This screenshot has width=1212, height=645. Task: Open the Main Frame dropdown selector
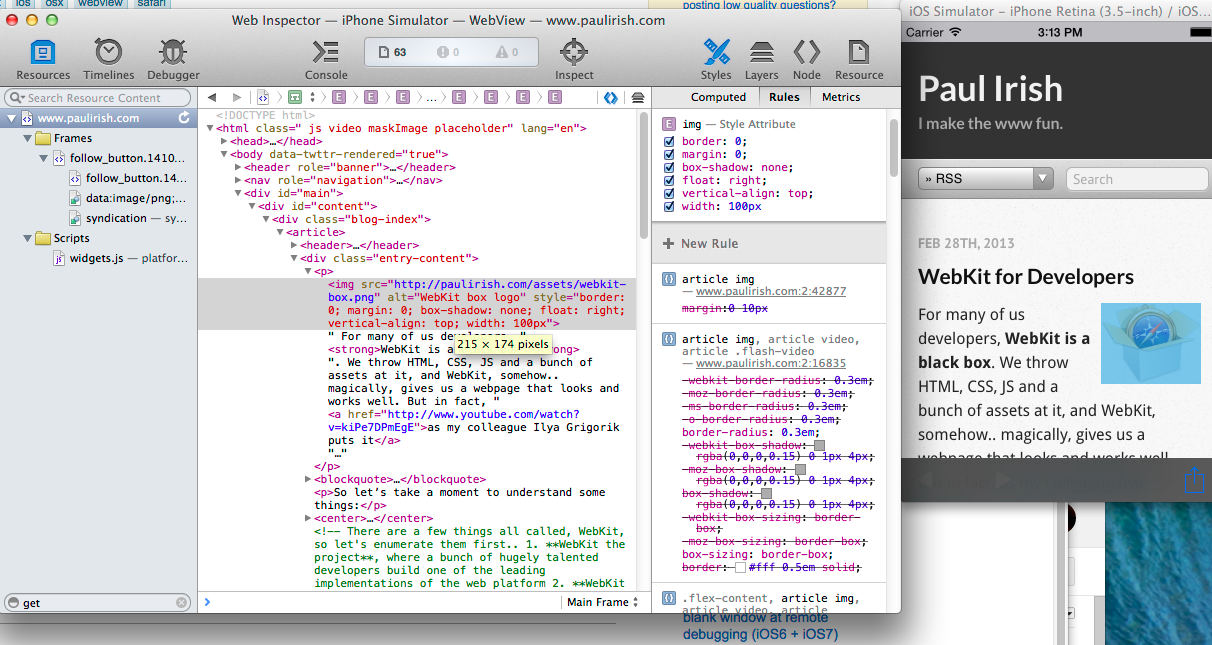click(598, 602)
